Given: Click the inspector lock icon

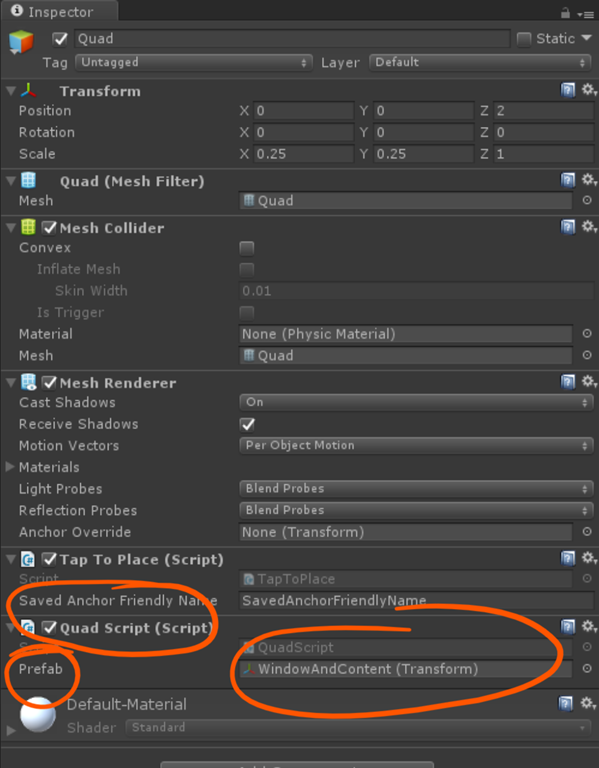Looking at the screenshot, I should click(565, 13).
